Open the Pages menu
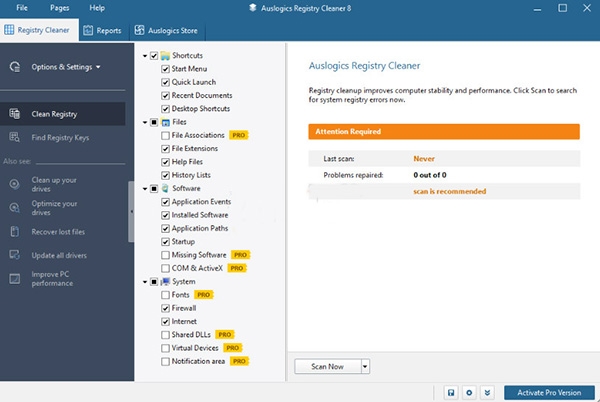 59,8
